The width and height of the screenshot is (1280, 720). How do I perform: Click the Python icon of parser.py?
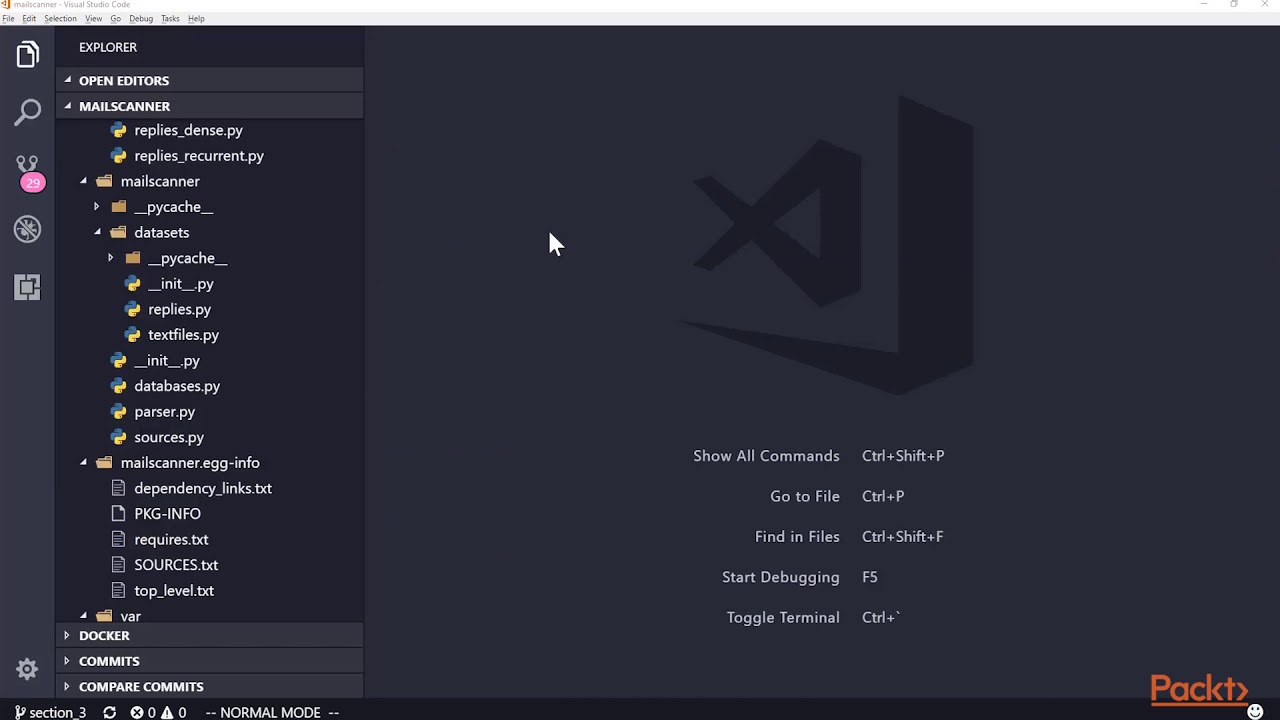pos(119,411)
